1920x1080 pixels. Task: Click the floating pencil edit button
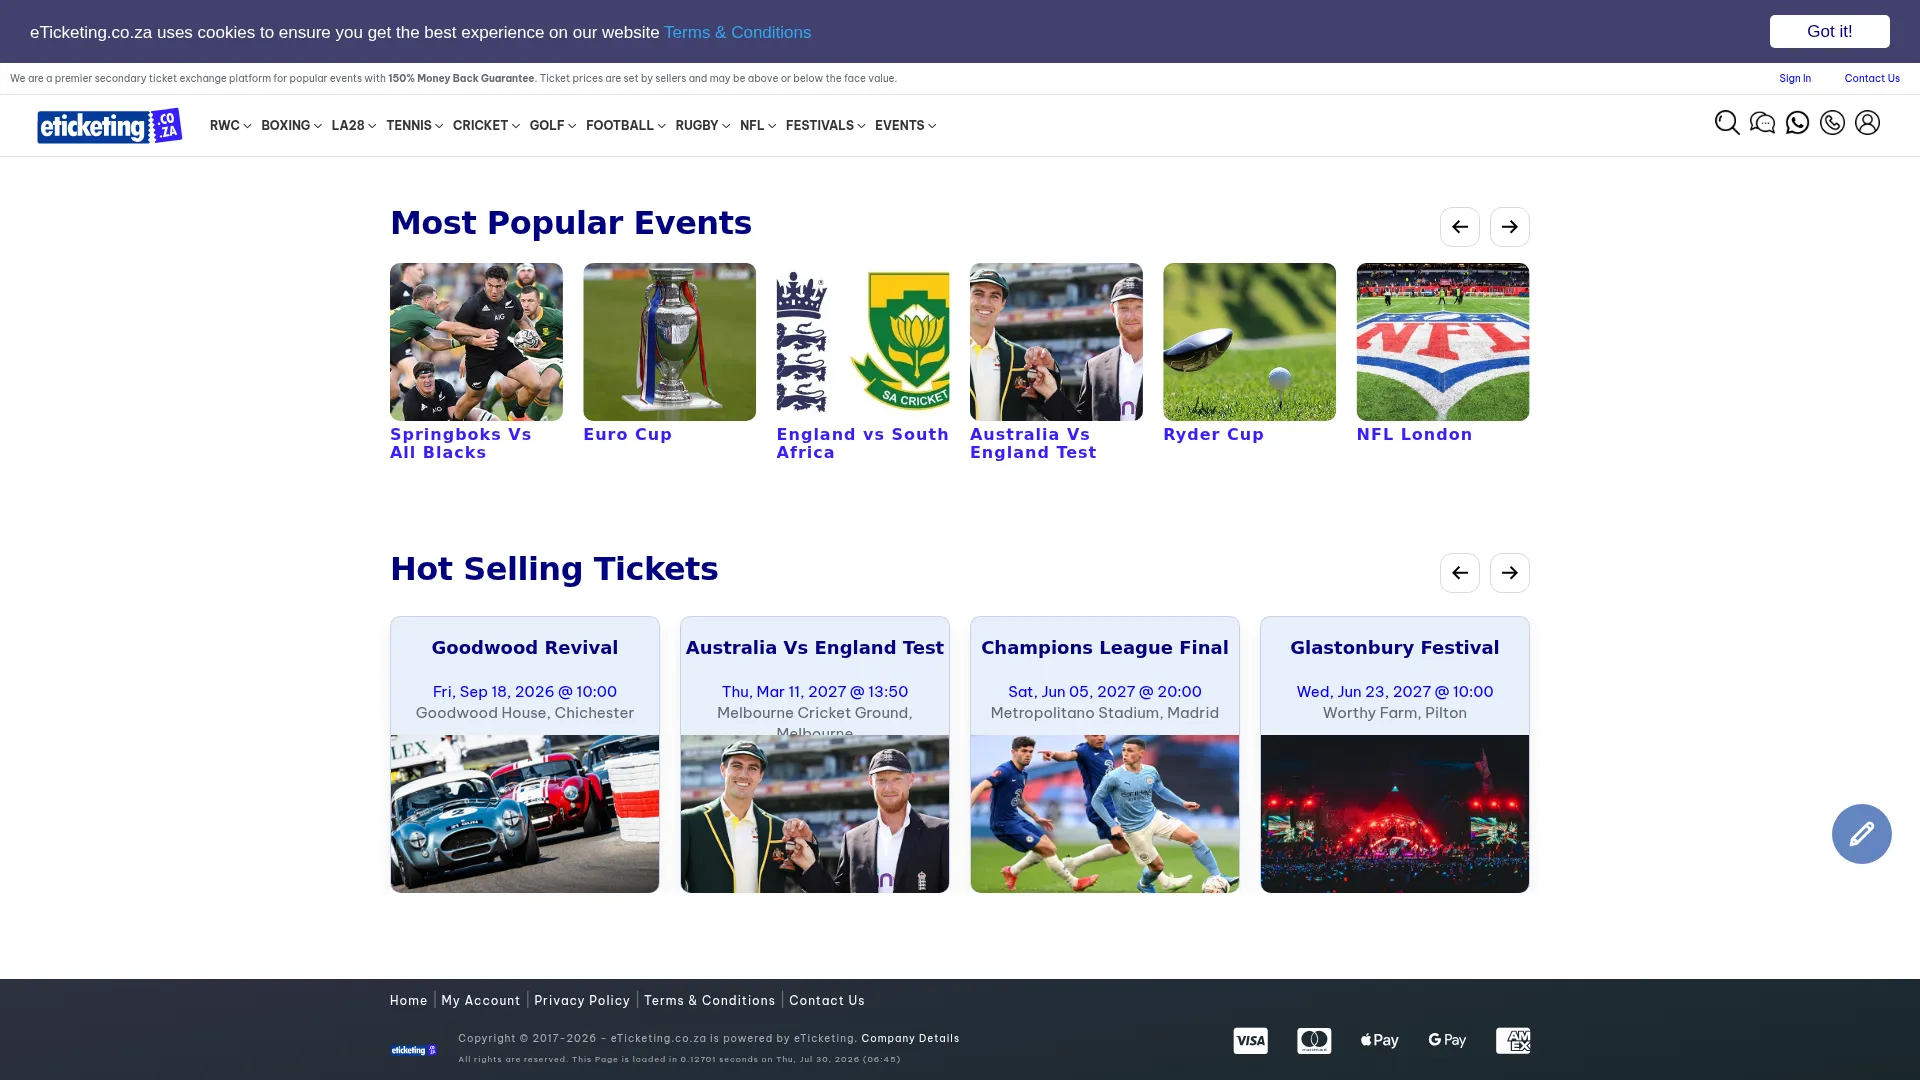[1861, 834]
